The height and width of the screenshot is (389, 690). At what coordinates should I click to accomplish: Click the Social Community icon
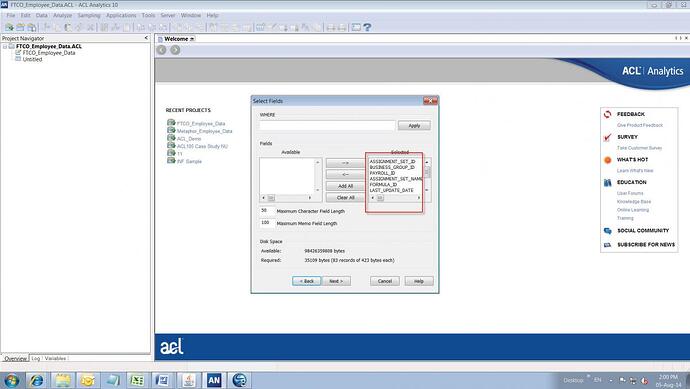[x=608, y=231]
